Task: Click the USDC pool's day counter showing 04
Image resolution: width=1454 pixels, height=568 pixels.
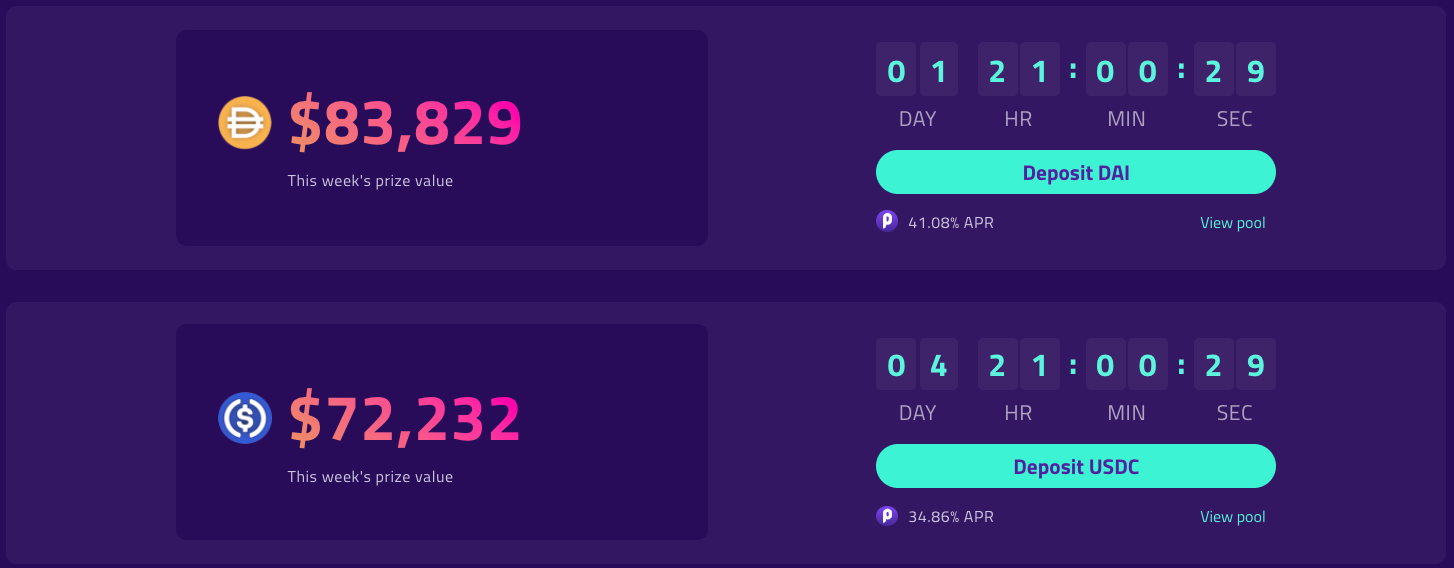Action: 917,365
